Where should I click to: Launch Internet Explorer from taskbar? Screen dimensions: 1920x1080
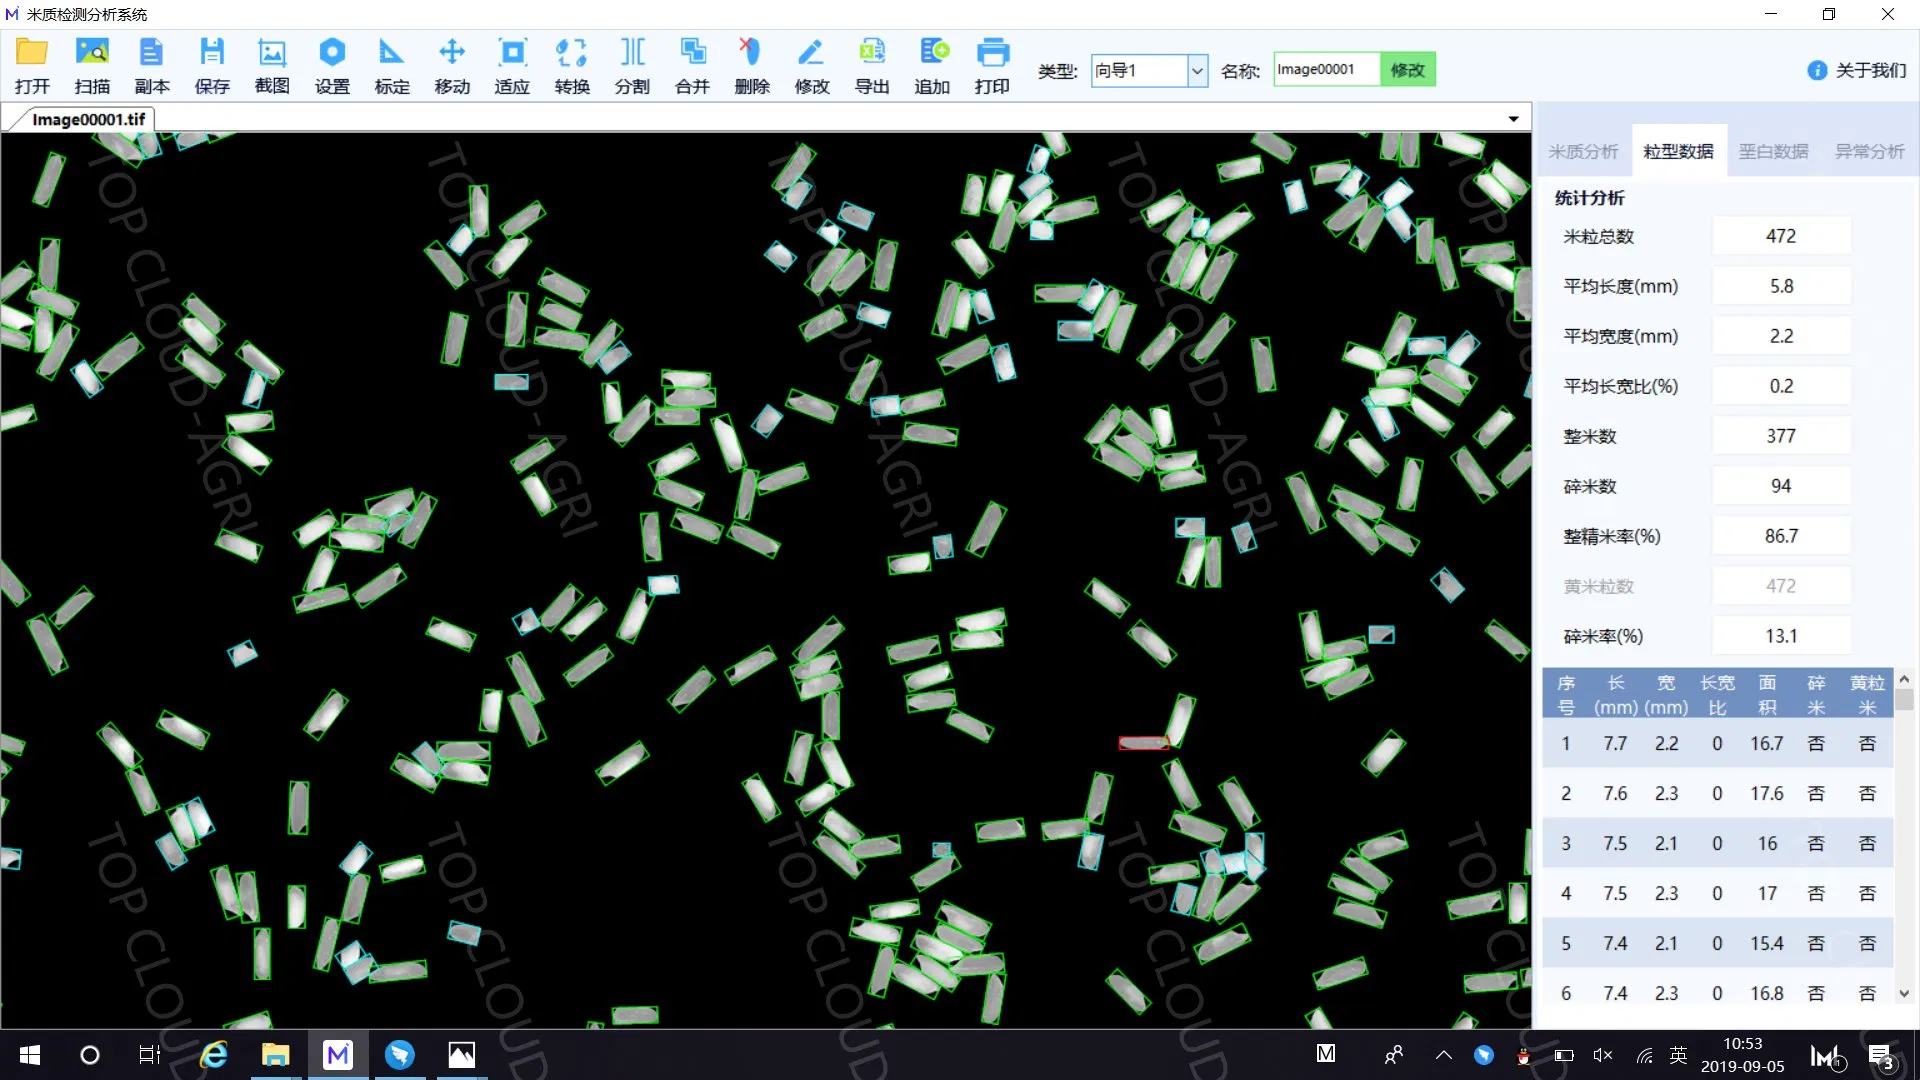coord(213,1055)
